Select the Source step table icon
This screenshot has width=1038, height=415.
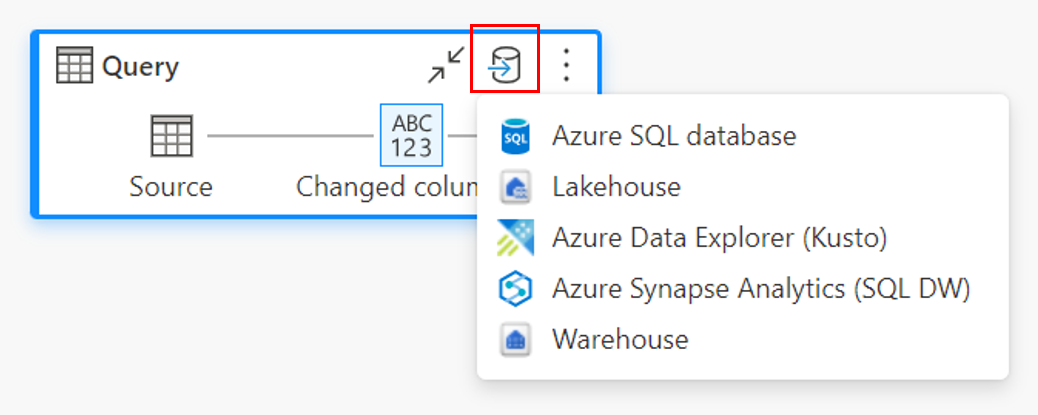coord(171,135)
